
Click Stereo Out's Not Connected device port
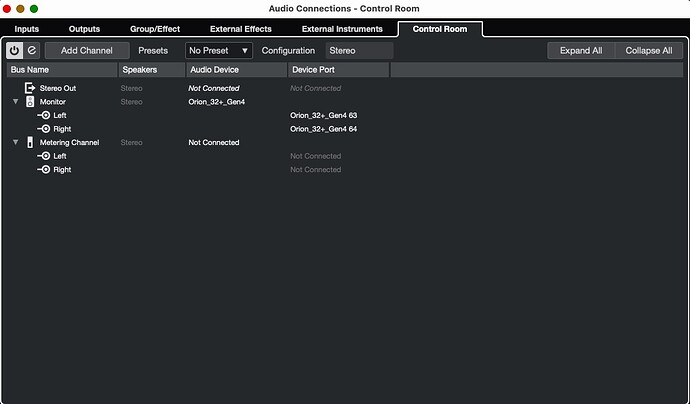tap(316, 88)
